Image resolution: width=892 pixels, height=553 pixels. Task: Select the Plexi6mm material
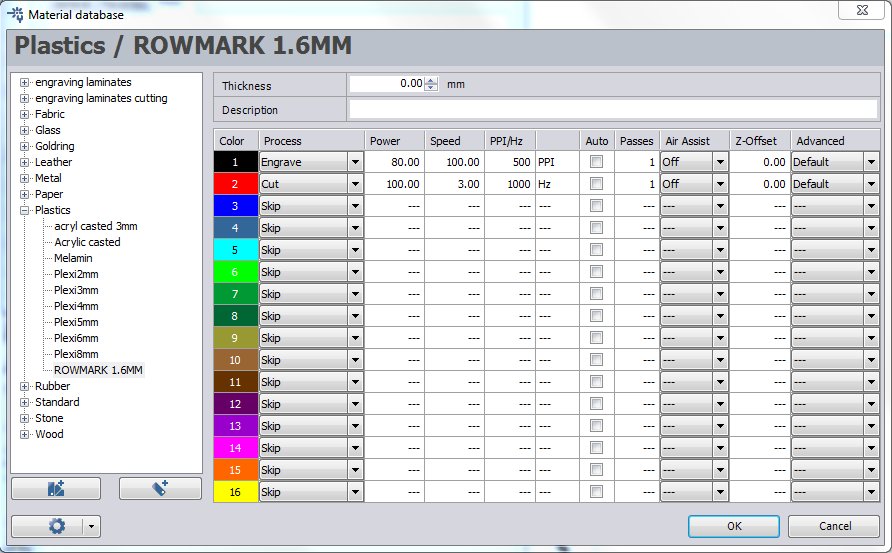tap(76, 338)
